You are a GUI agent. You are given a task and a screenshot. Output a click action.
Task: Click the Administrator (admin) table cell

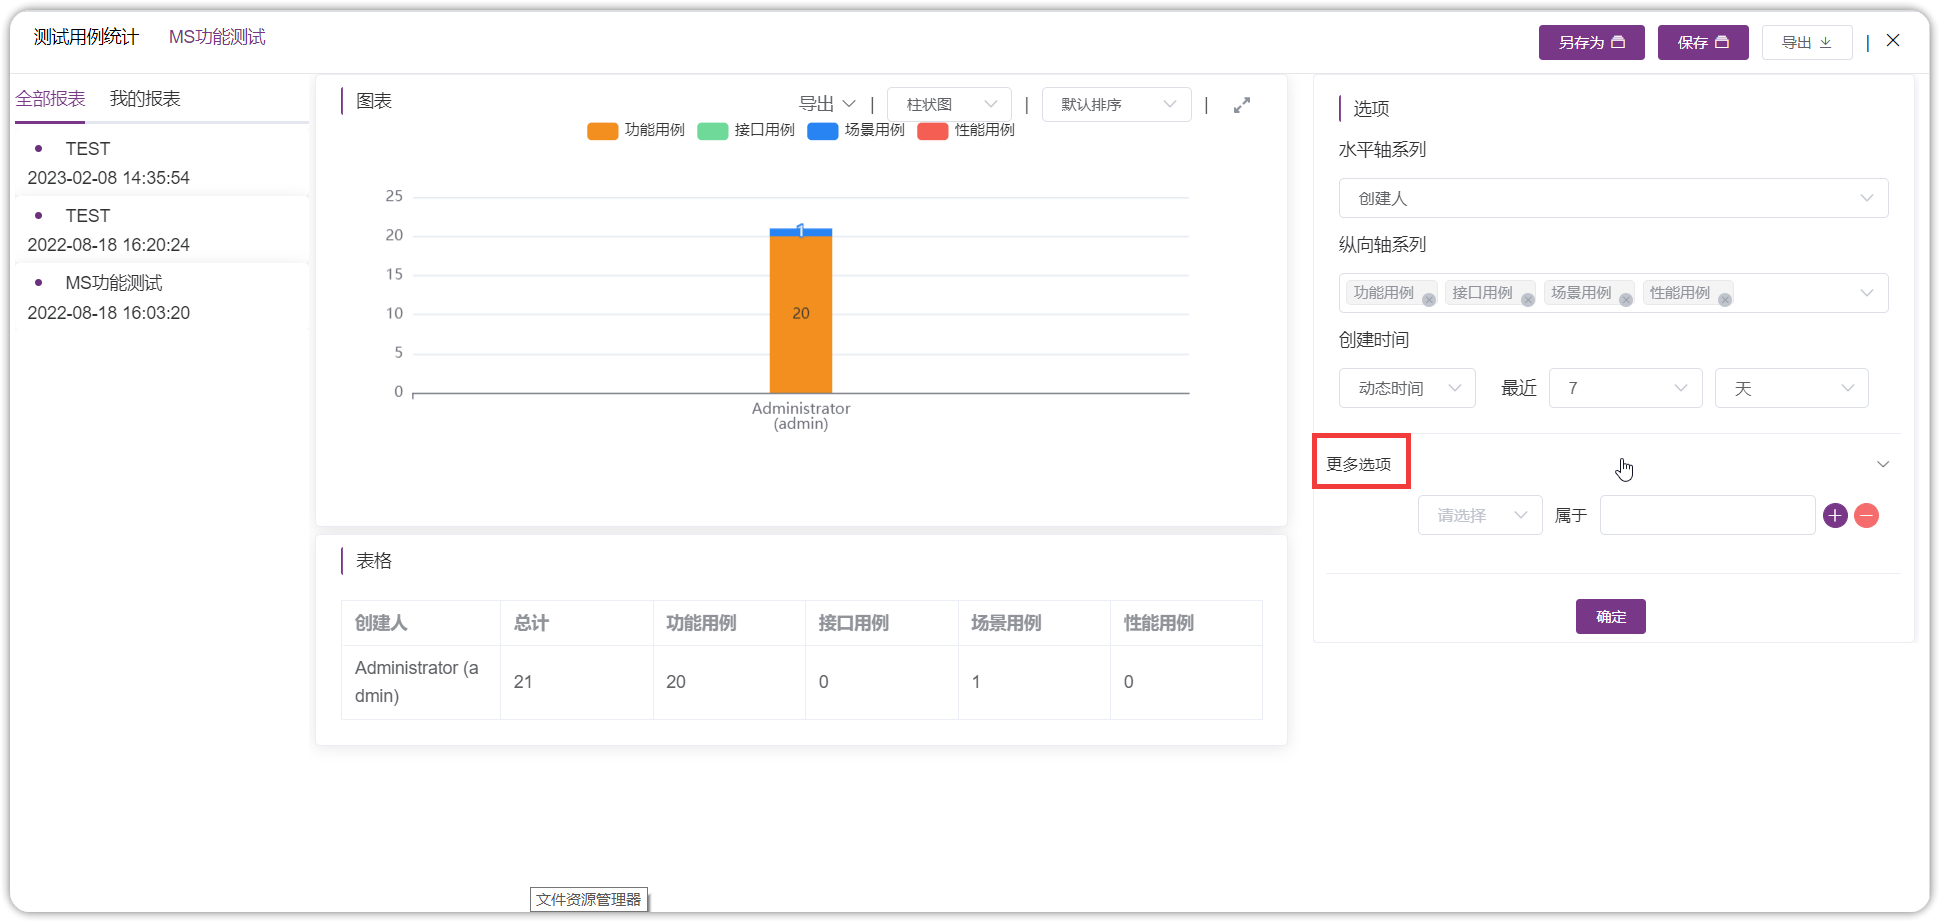coord(421,682)
